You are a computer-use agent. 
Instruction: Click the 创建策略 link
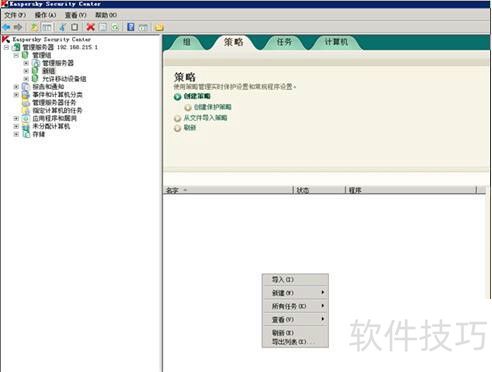click(x=197, y=96)
